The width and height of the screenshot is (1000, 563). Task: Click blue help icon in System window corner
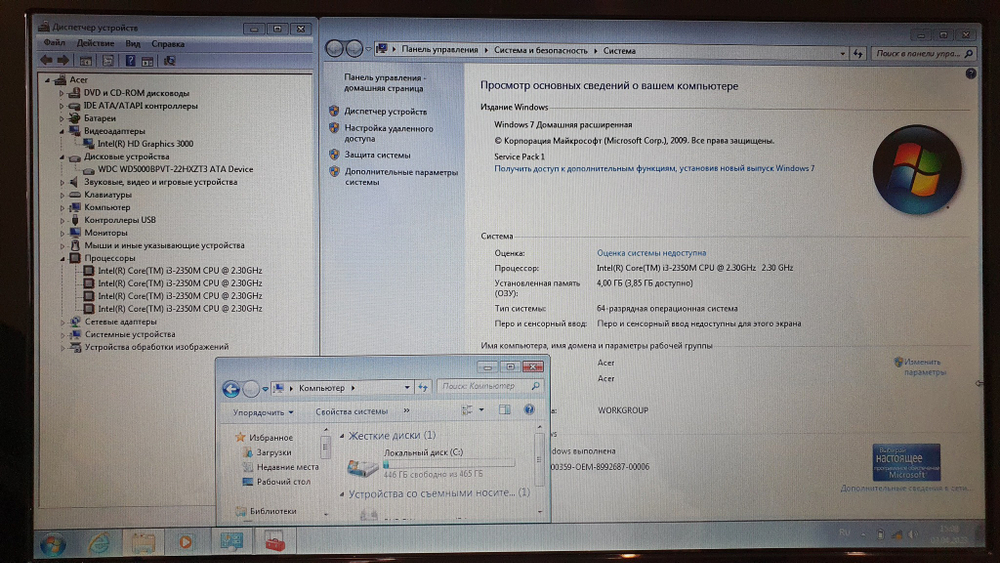pos(971,74)
